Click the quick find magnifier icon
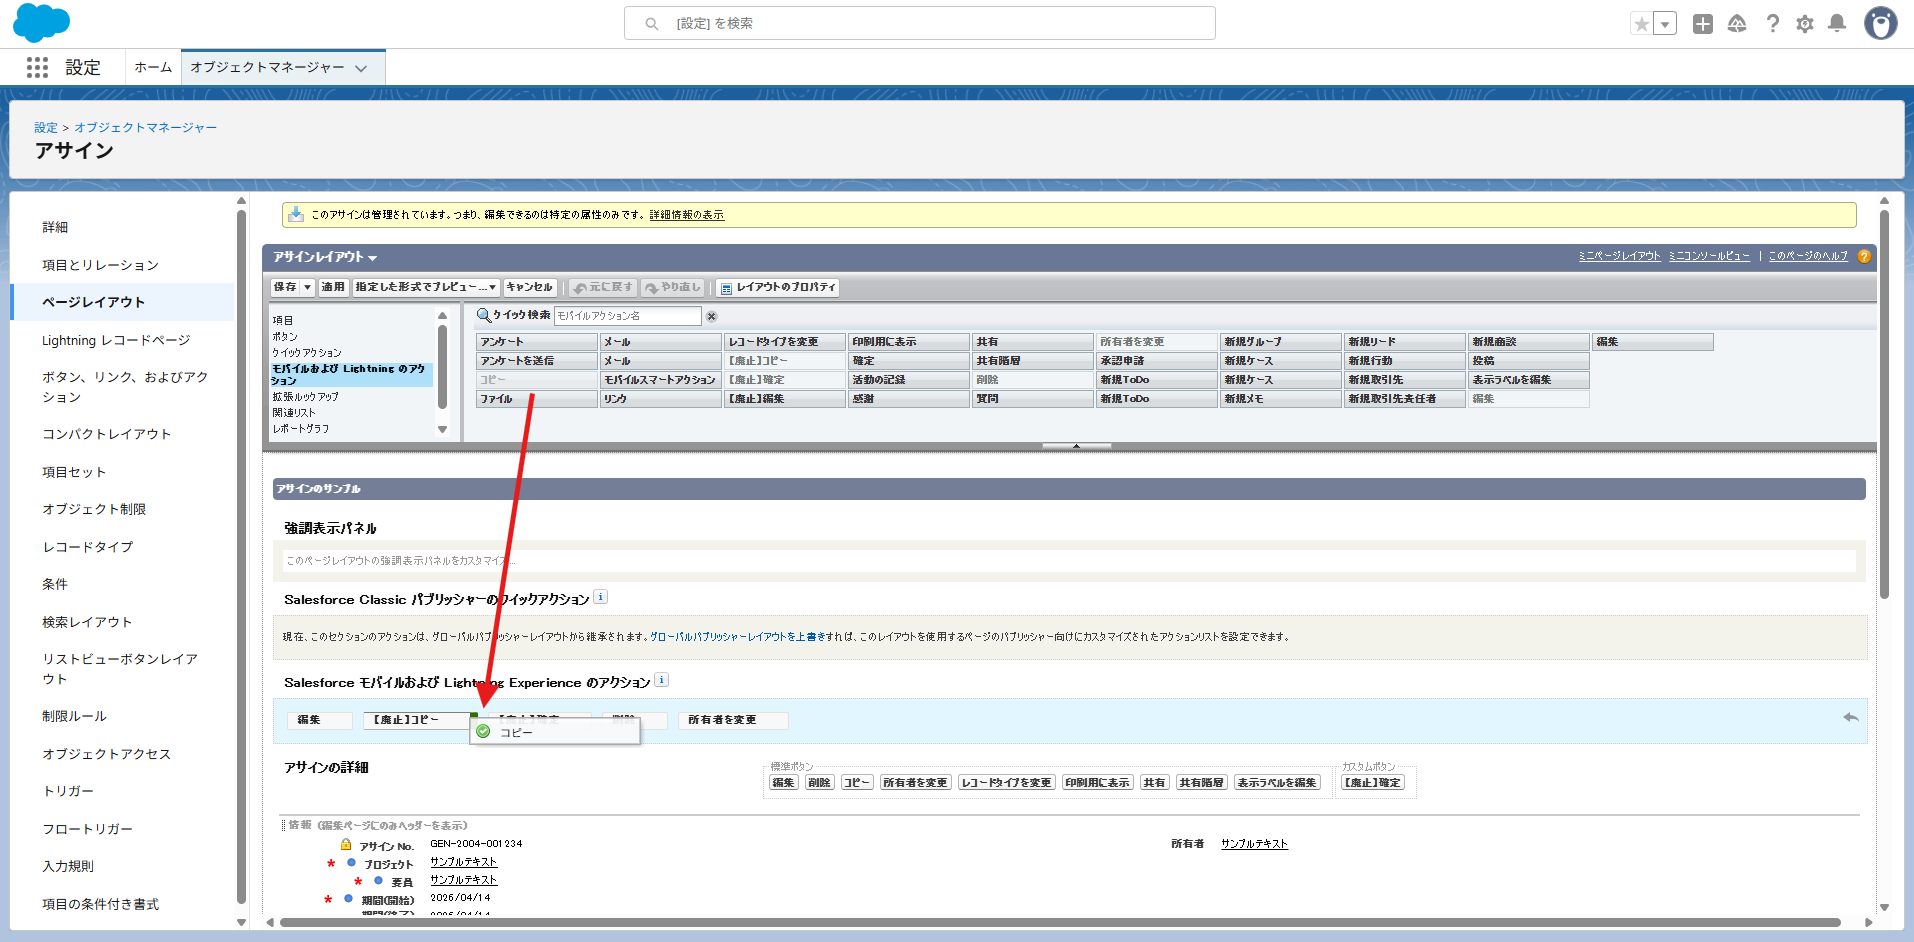Image resolution: width=1914 pixels, height=942 pixels. [x=484, y=315]
